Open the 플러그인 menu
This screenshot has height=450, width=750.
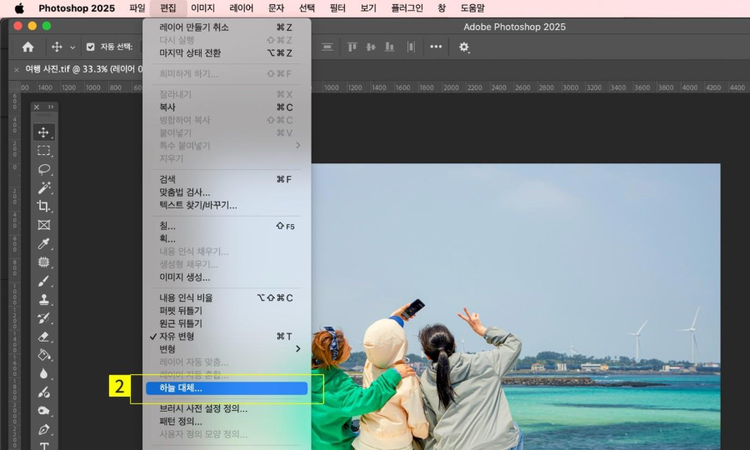(407, 8)
